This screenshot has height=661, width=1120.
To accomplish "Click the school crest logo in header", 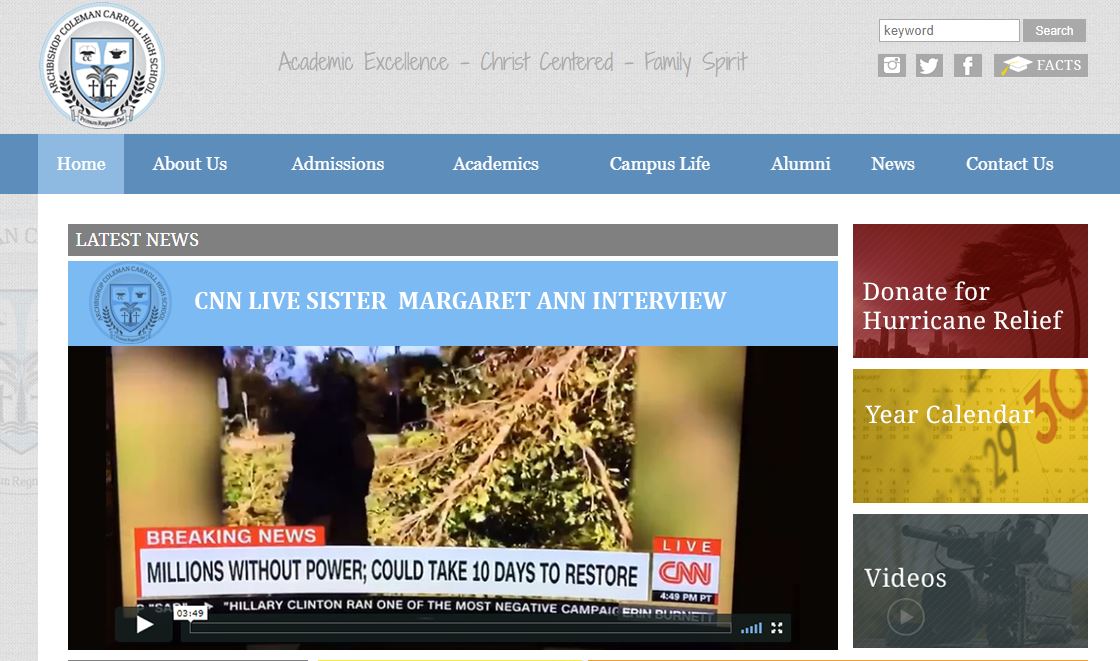I will pyautogui.click(x=102, y=66).
